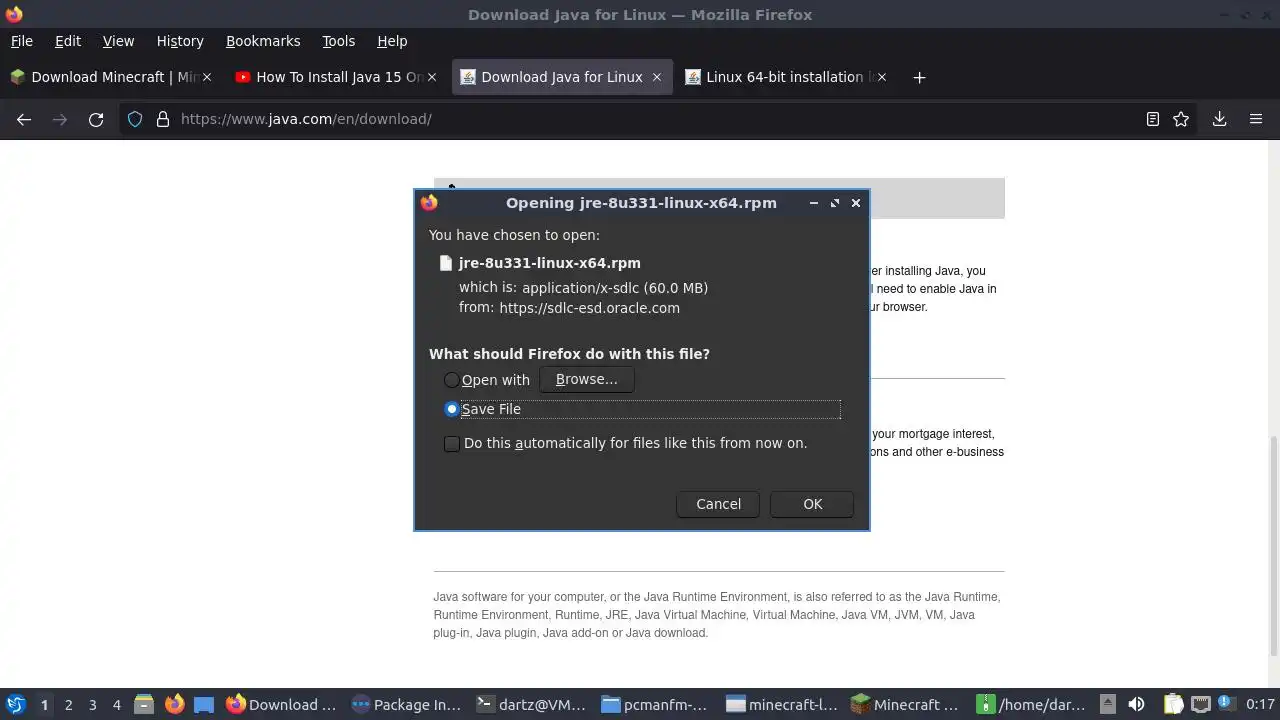
Task: Go back with the browser back arrow
Action: (24, 119)
